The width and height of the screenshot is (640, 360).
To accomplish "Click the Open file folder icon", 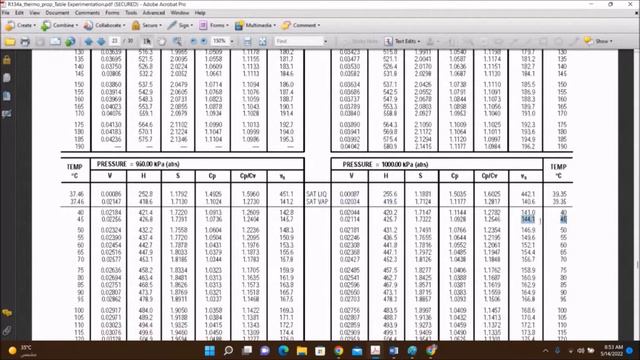I will point(10,41).
